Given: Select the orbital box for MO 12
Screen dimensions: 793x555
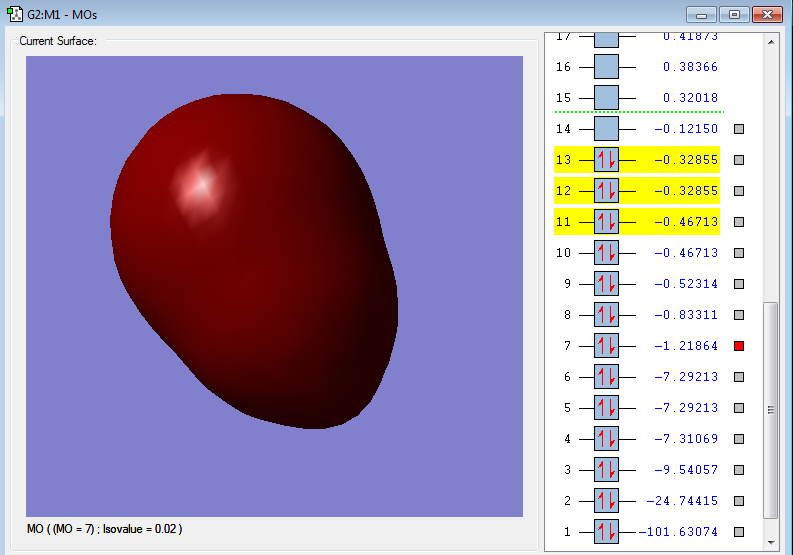Looking at the screenshot, I should pos(606,191).
